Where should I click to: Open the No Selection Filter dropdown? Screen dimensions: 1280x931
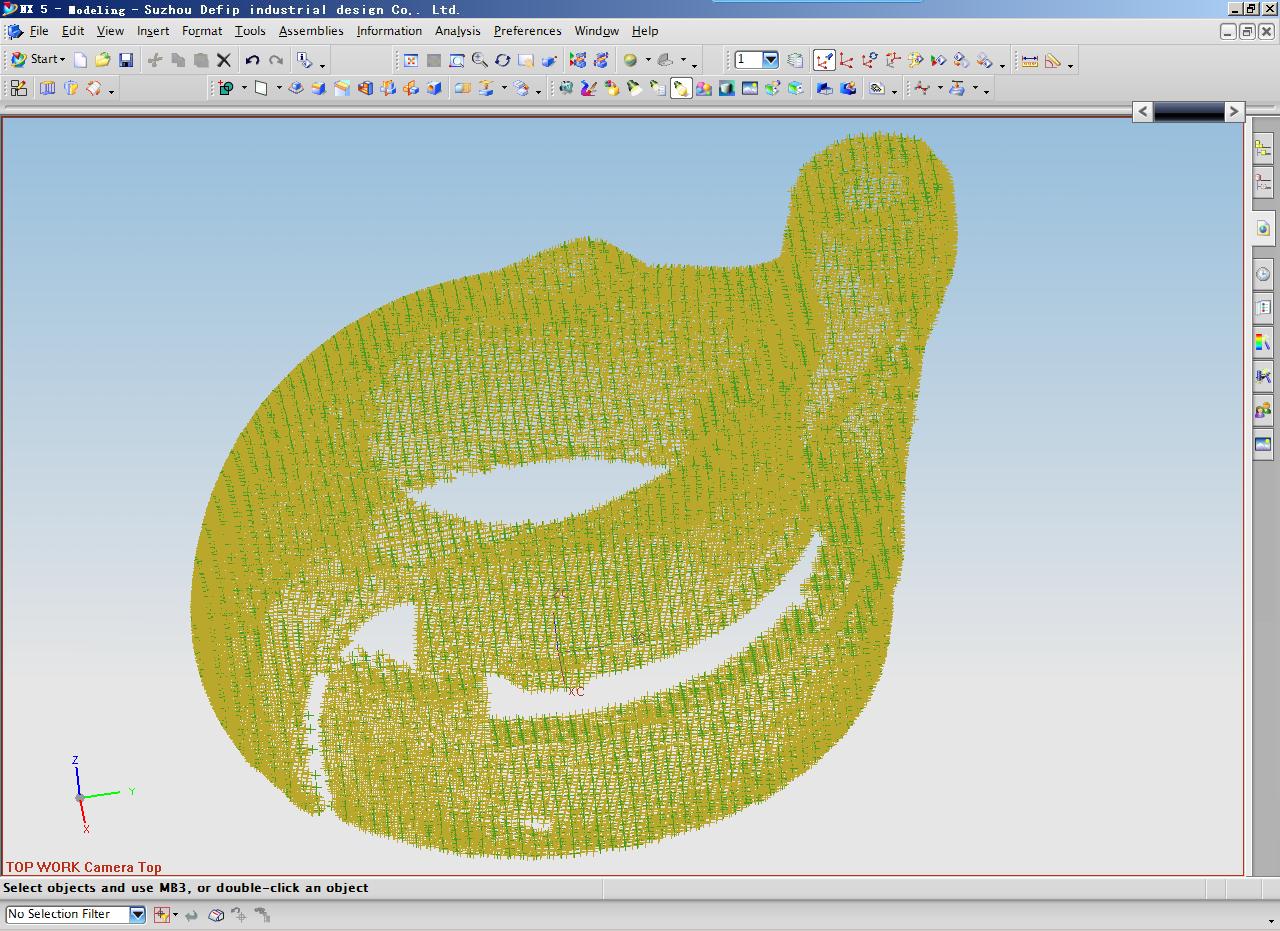click(137, 914)
